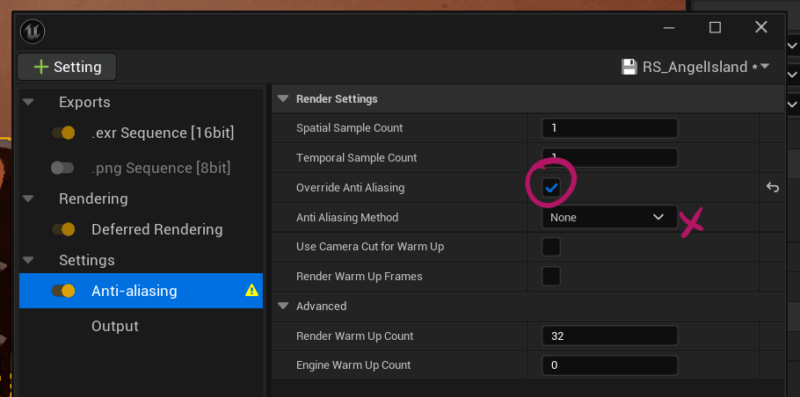Enable Render Warm Up Frames checkbox
The height and width of the screenshot is (397, 800).
[x=551, y=277]
